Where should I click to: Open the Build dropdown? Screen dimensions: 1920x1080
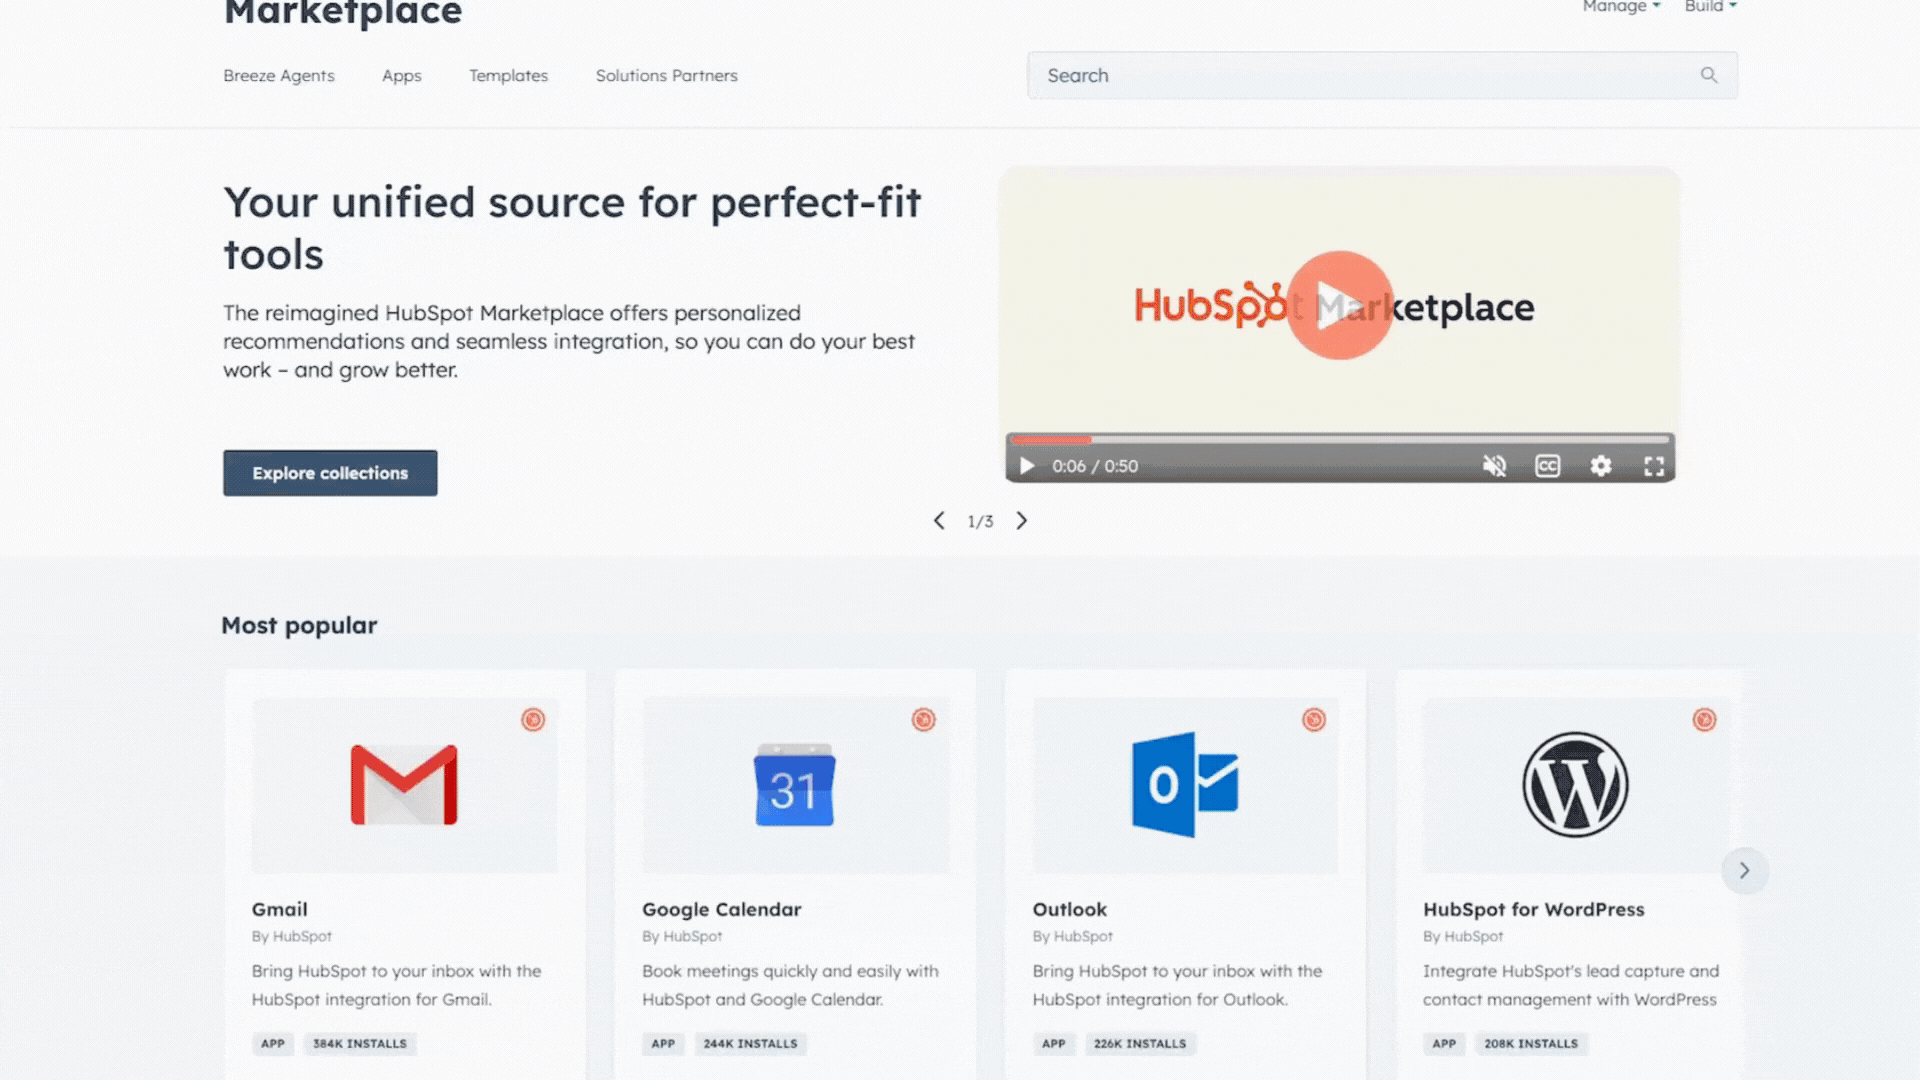(x=1711, y=7)
